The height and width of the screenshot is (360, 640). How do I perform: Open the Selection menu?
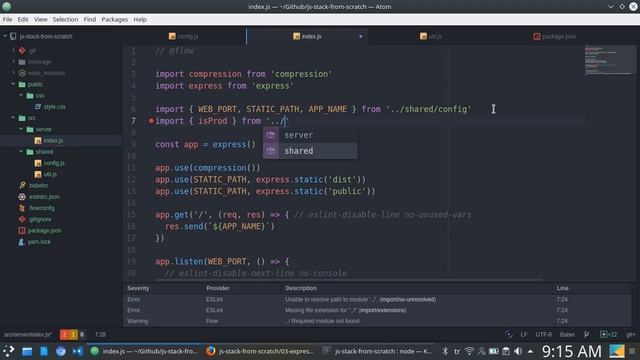pos(65,19)
